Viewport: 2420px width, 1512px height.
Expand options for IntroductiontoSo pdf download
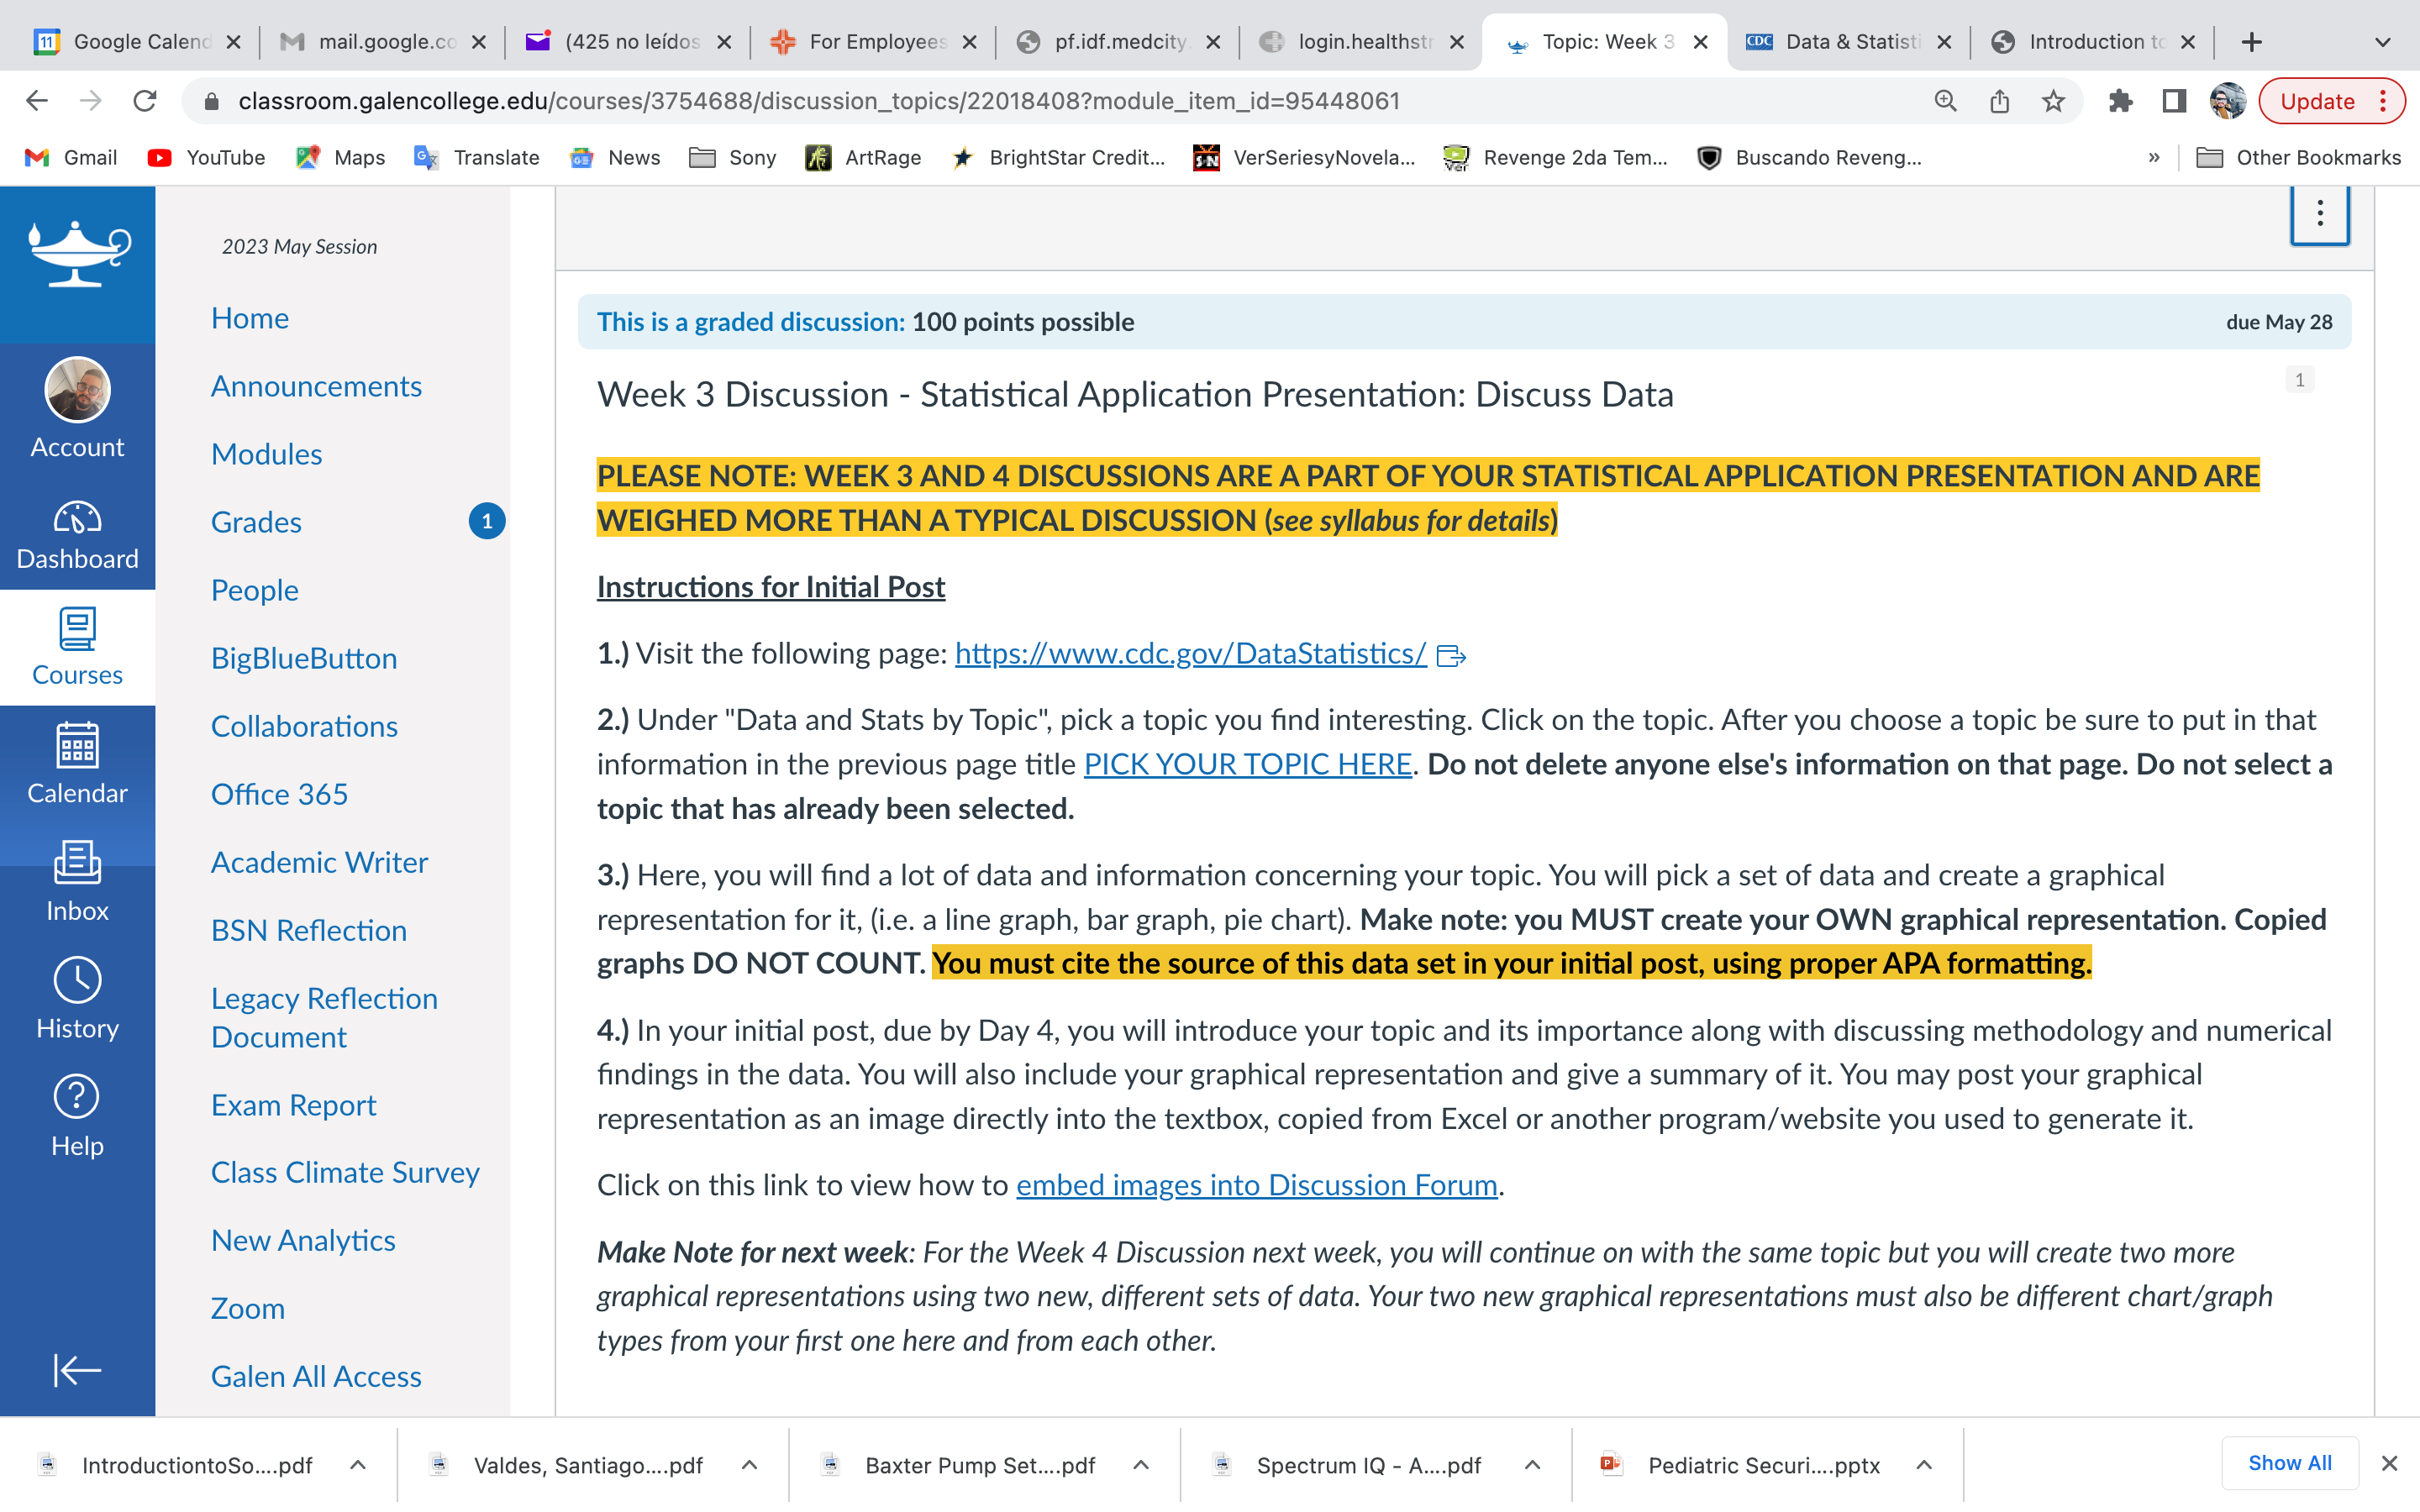[358, 1465]
